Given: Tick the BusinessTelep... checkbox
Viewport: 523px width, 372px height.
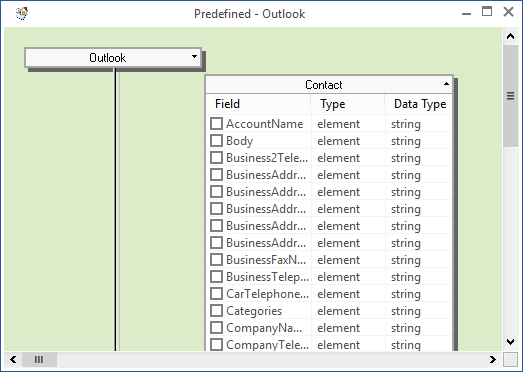Looking at the screenshot, I should click(x=216, y=277).
